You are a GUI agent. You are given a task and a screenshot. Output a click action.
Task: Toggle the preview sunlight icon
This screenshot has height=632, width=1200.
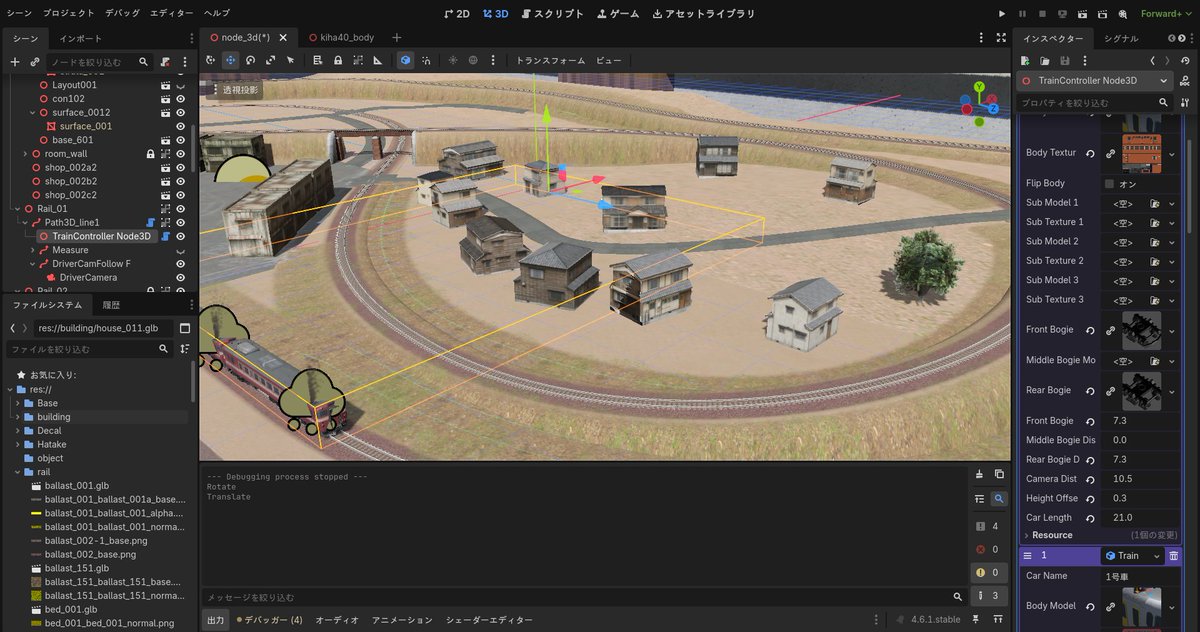pyautogui.click(x=453, y=60)
